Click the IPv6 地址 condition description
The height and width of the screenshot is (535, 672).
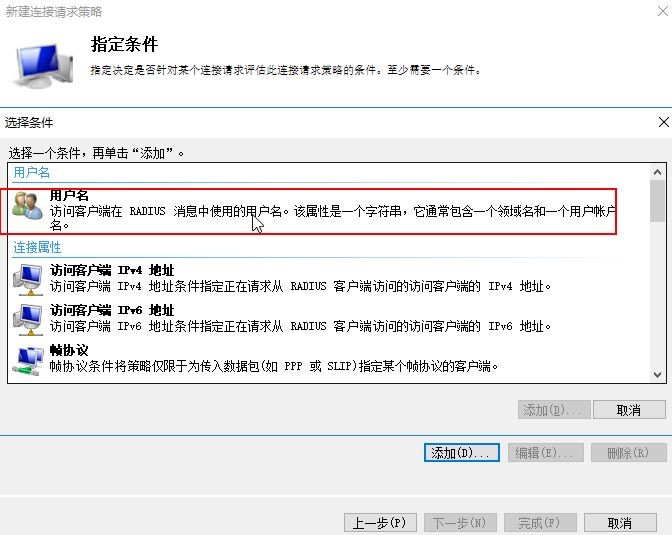click(x=300, y=326)
